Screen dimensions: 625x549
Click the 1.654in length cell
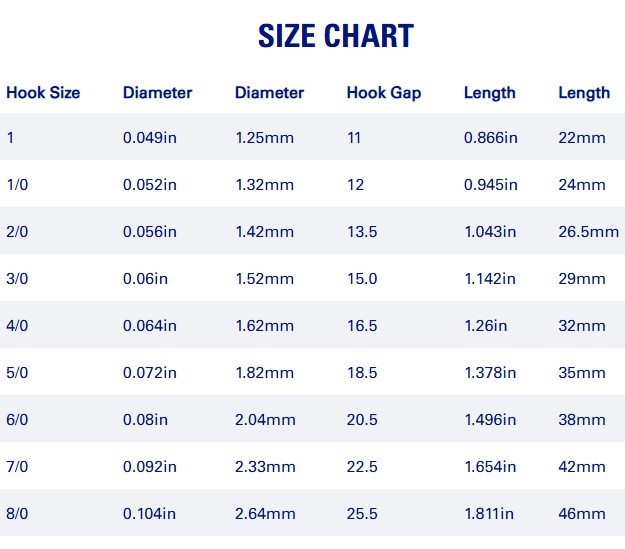490,466
